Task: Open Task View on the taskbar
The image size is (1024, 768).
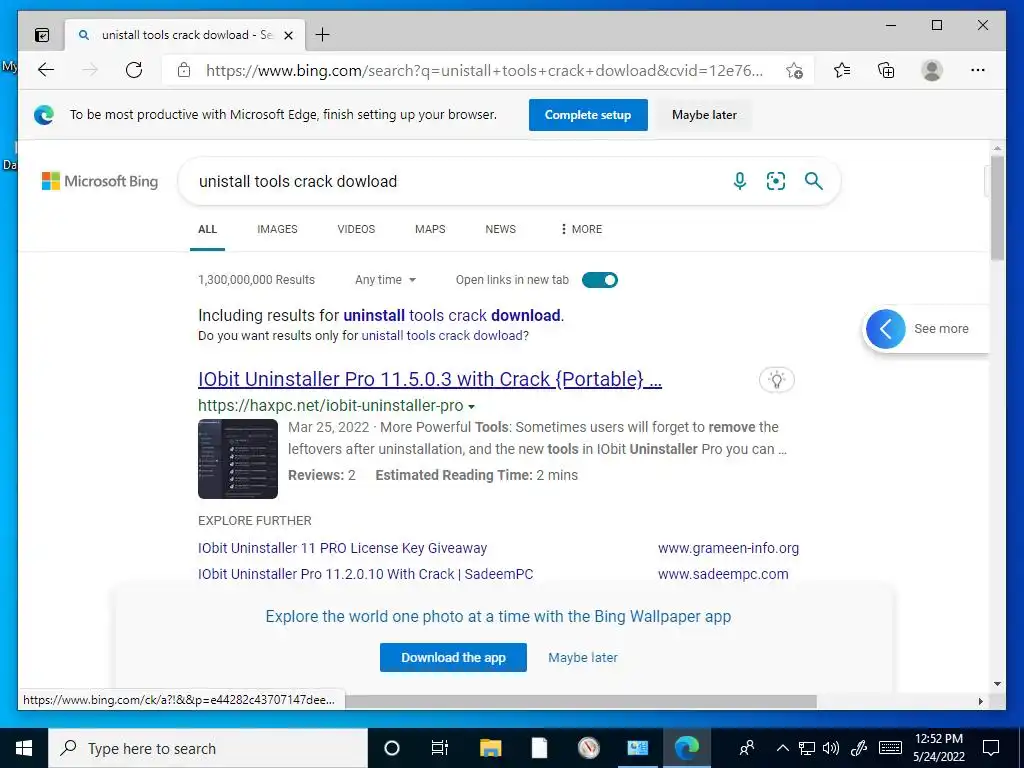Action: 440,748
